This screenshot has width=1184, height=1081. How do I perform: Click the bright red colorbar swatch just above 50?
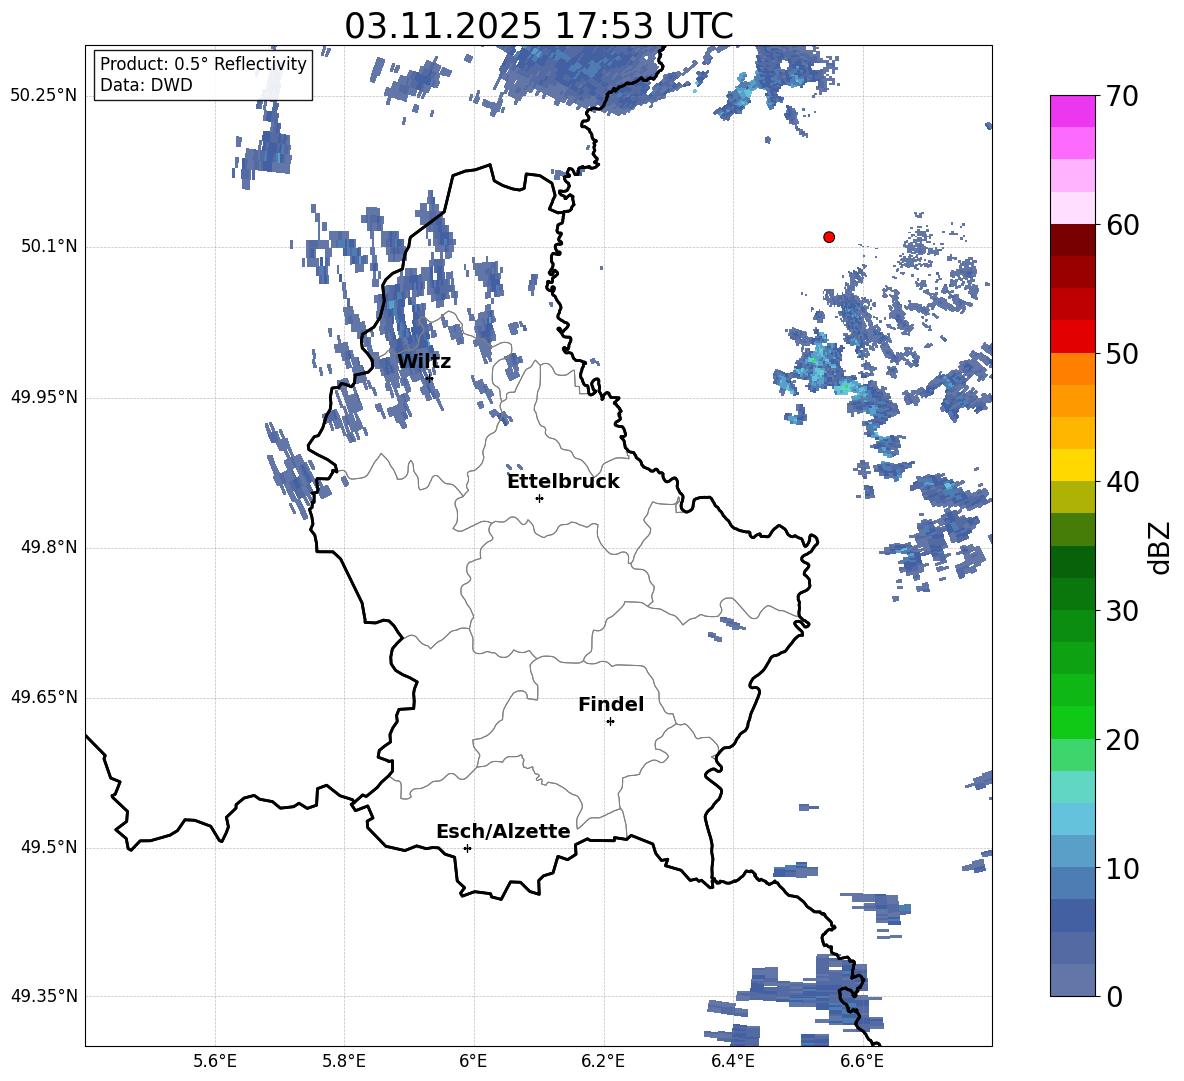tap(1073, 337)
